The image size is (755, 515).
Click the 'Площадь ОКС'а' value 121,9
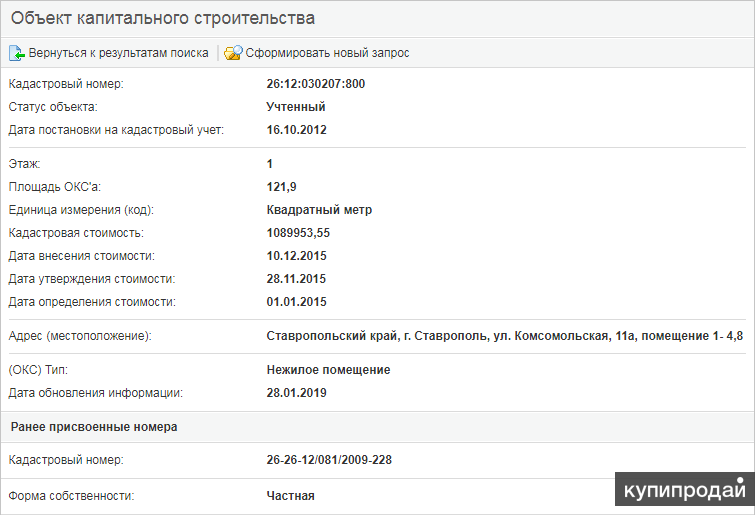[x=282, y=187]
